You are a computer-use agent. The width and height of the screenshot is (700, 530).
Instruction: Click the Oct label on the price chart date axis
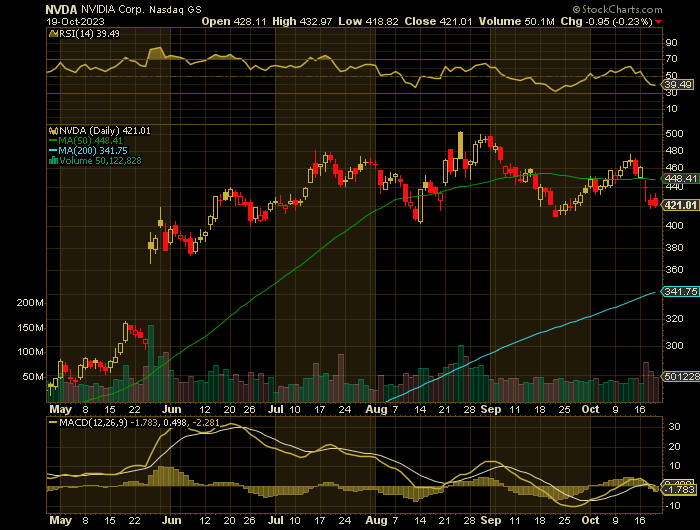tap(591, 409)
